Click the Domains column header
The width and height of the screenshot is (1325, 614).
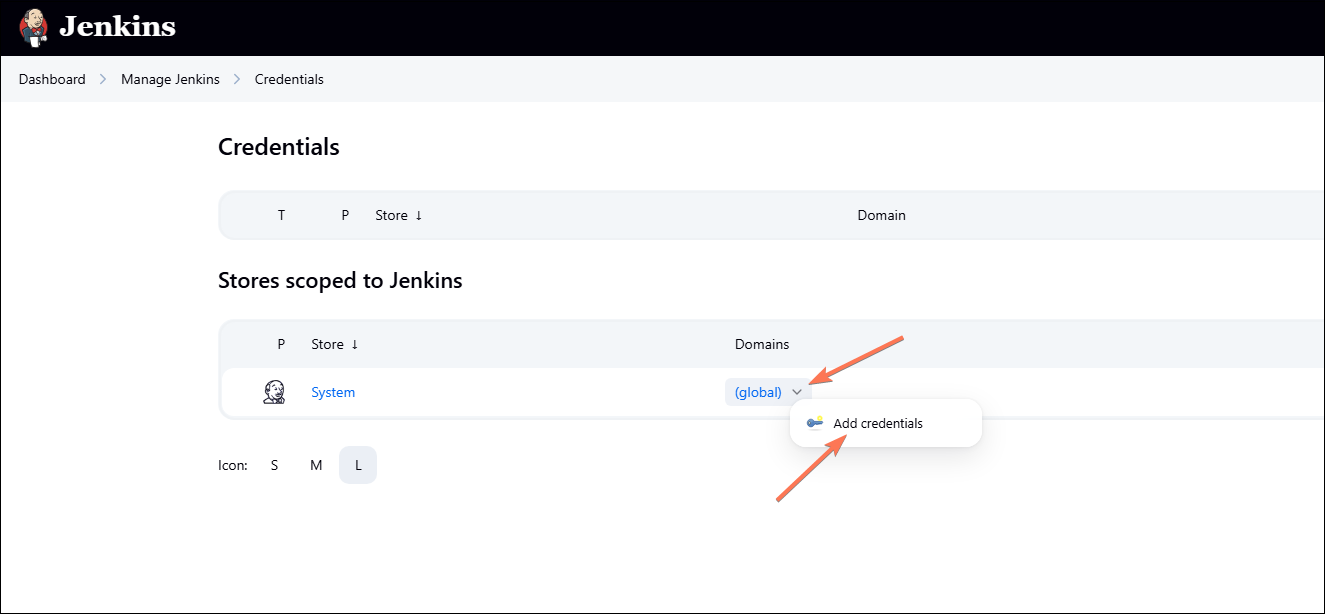pyautogui.click(x=762, y=344)
